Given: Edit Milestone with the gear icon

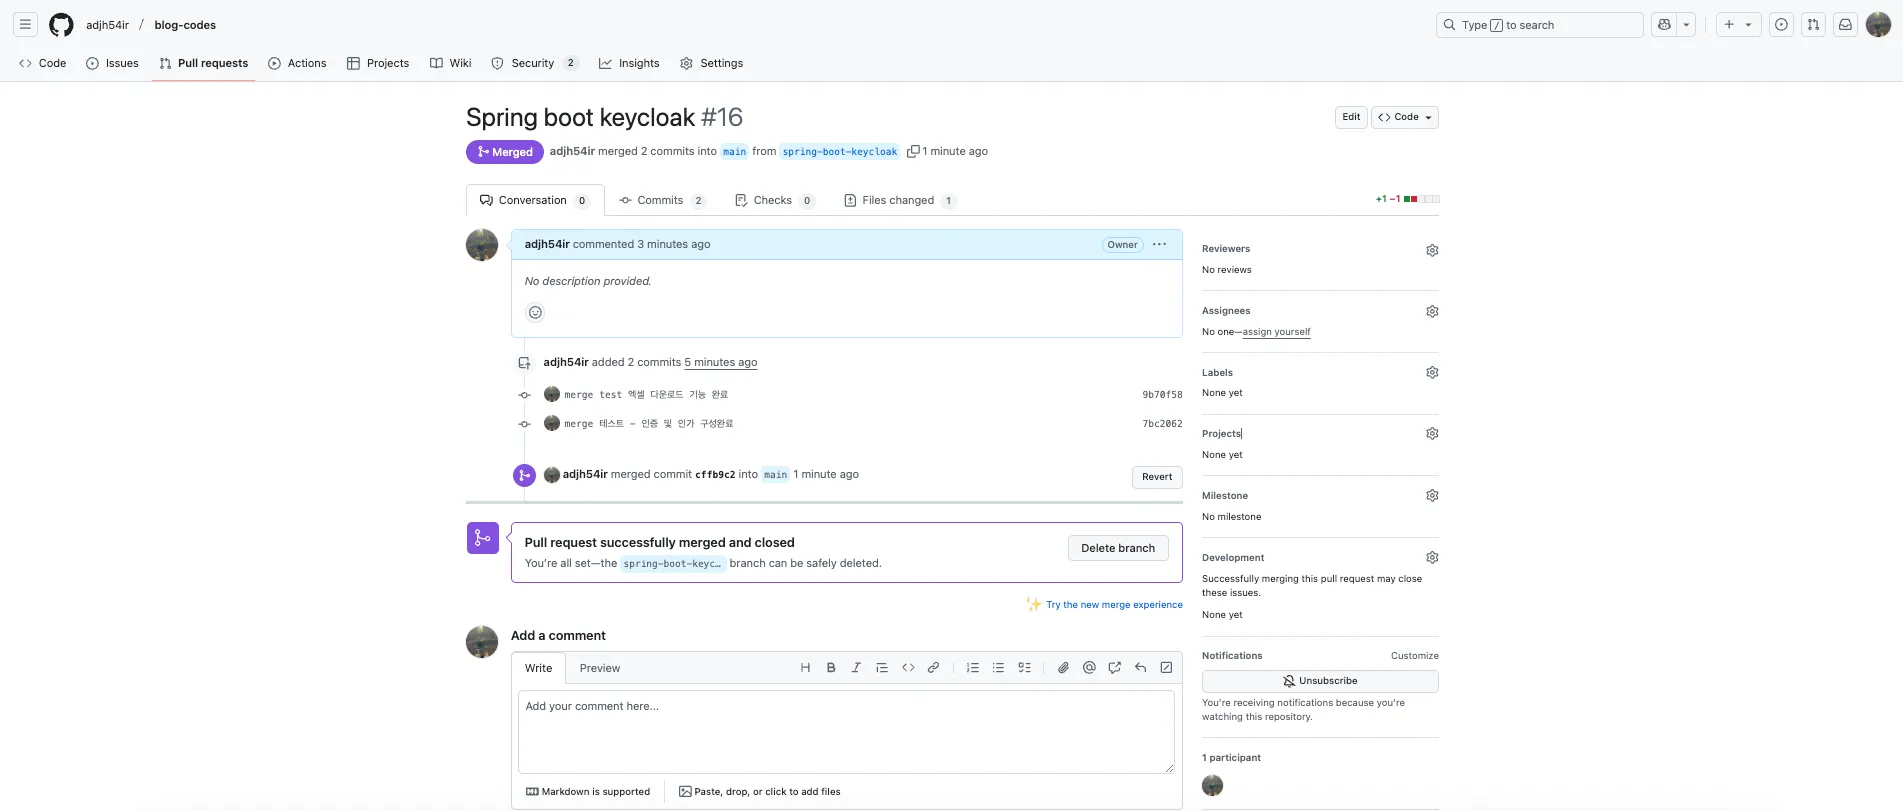Looking at the screenshot, I should 1432,496.
